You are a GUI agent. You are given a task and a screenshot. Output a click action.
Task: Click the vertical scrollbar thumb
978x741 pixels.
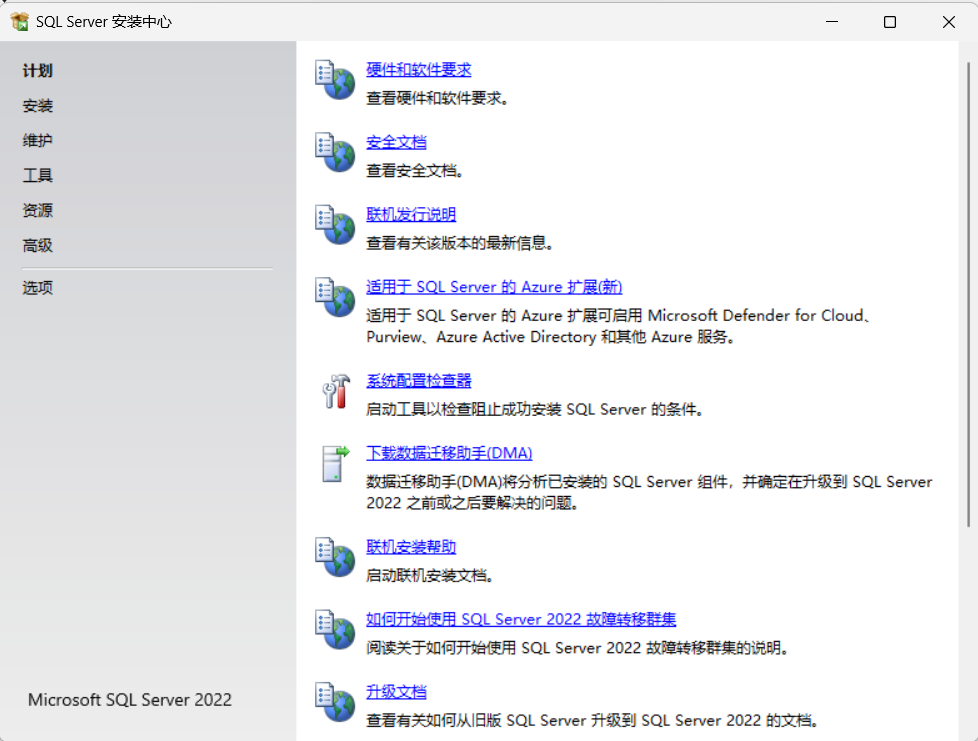[x=968, y=294]
